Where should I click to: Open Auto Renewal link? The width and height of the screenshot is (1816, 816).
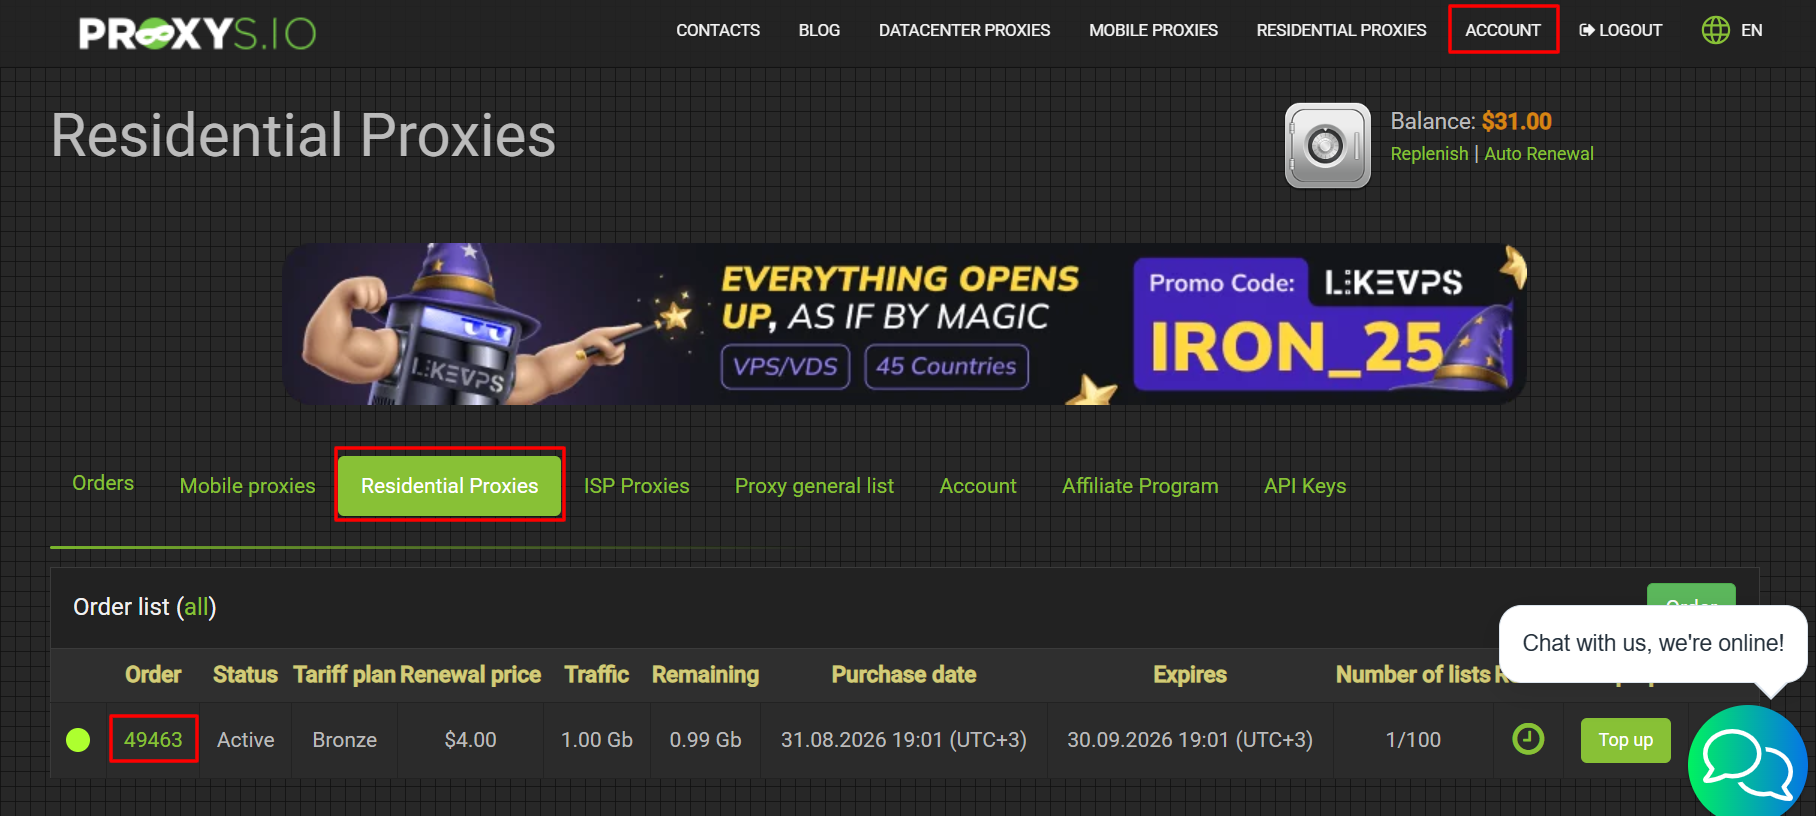click(x=1538, y=154)
